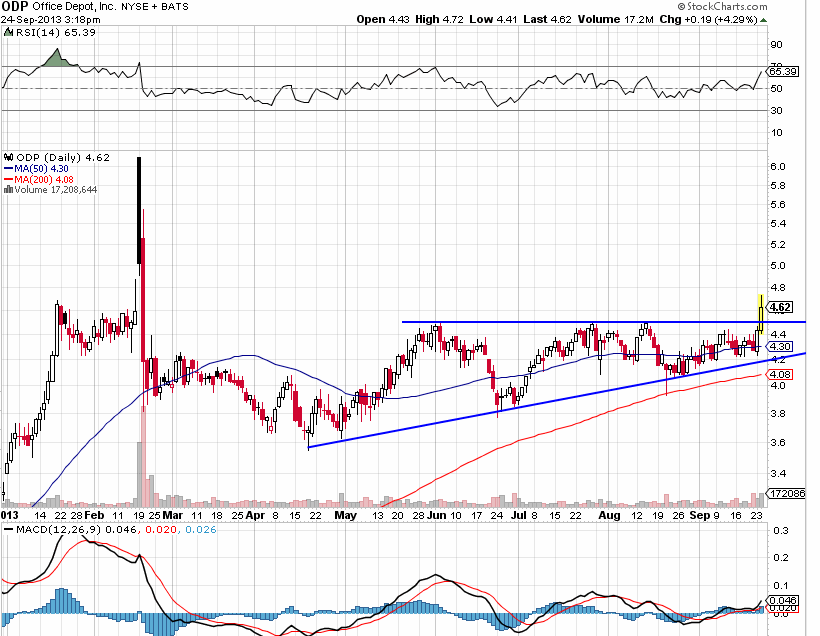
Task: Click the MACD 0.3 axis label
Action: pyautogui.click(x=781, y=531)
